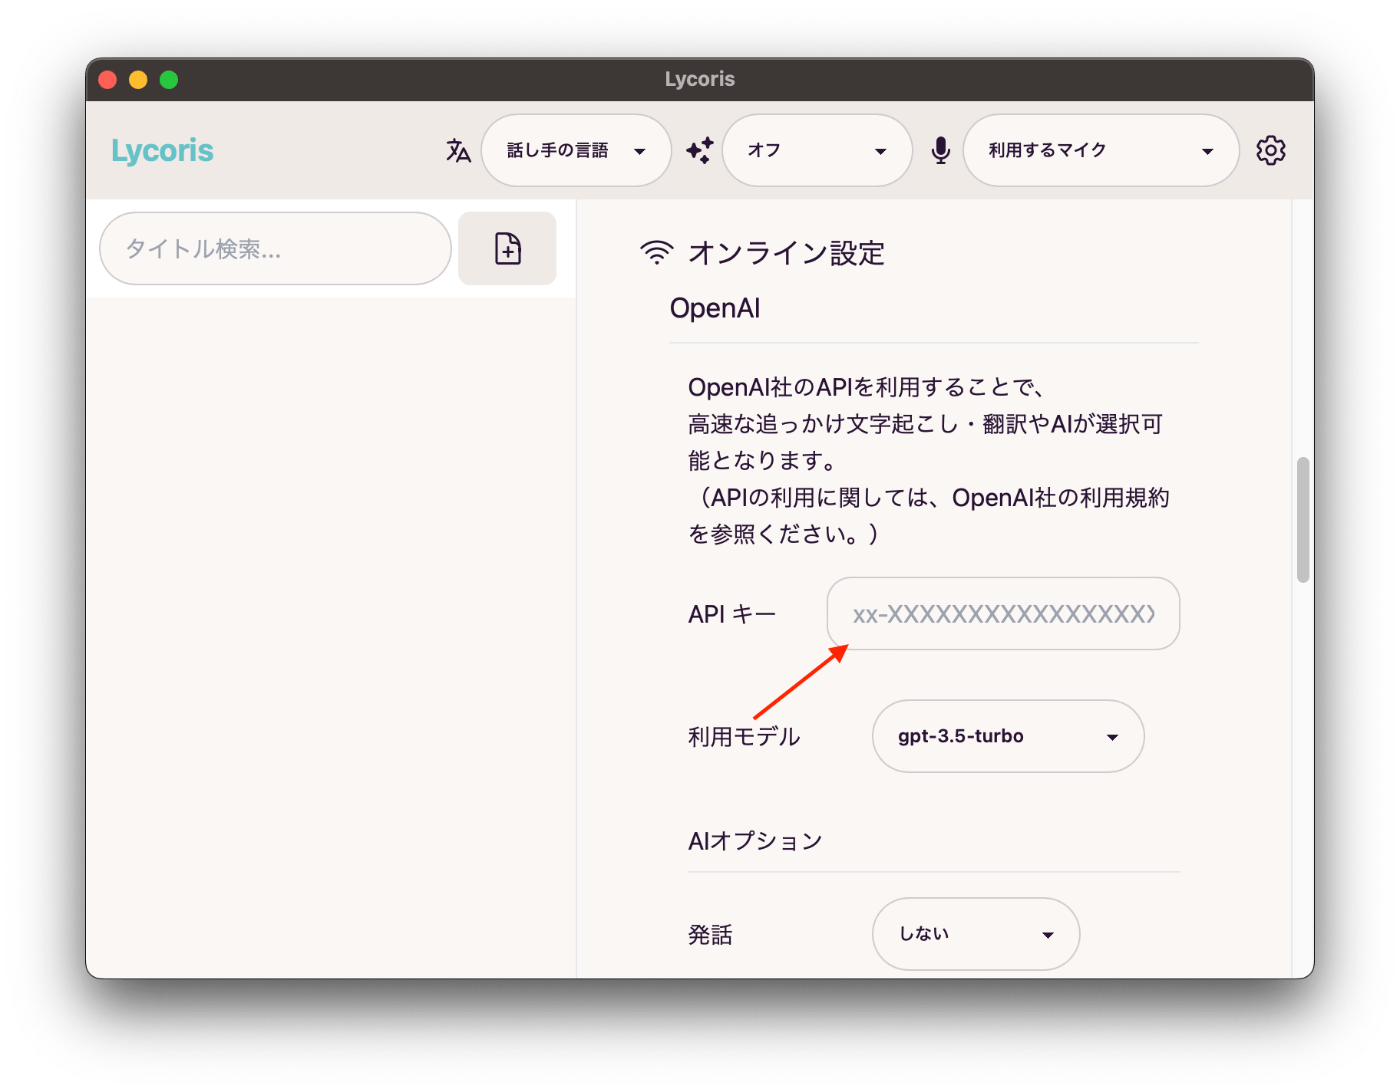
Task: Open the 発話 しない dropdown
Action: tap(976, 934)
